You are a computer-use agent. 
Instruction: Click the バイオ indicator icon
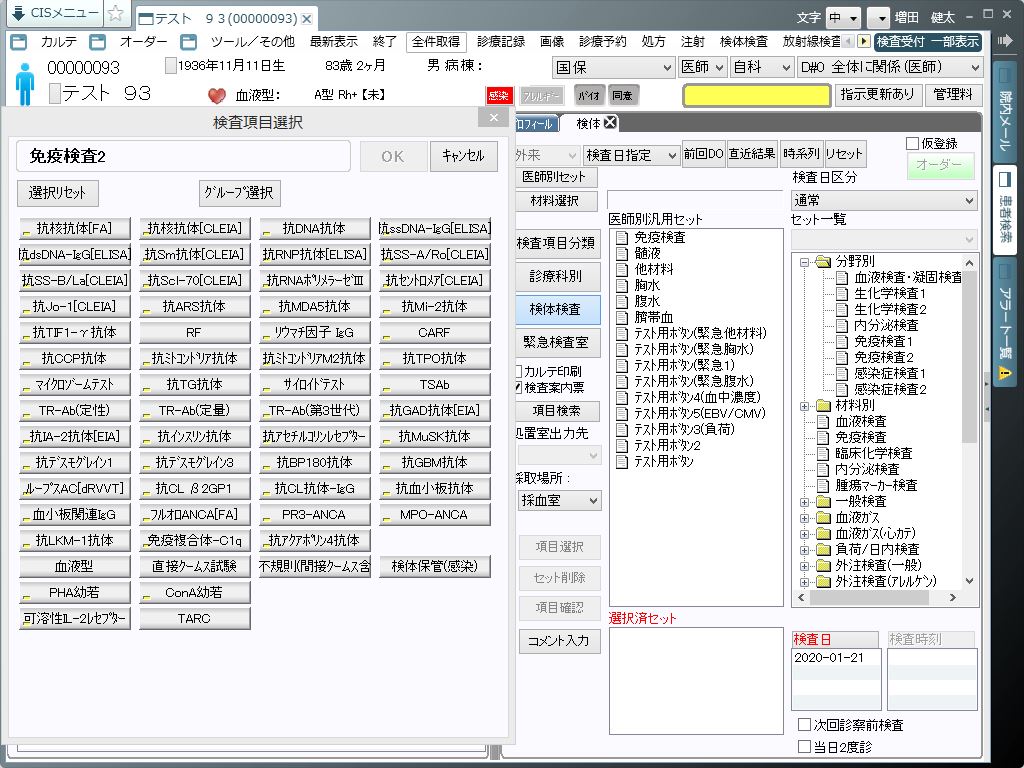(589, 95)
